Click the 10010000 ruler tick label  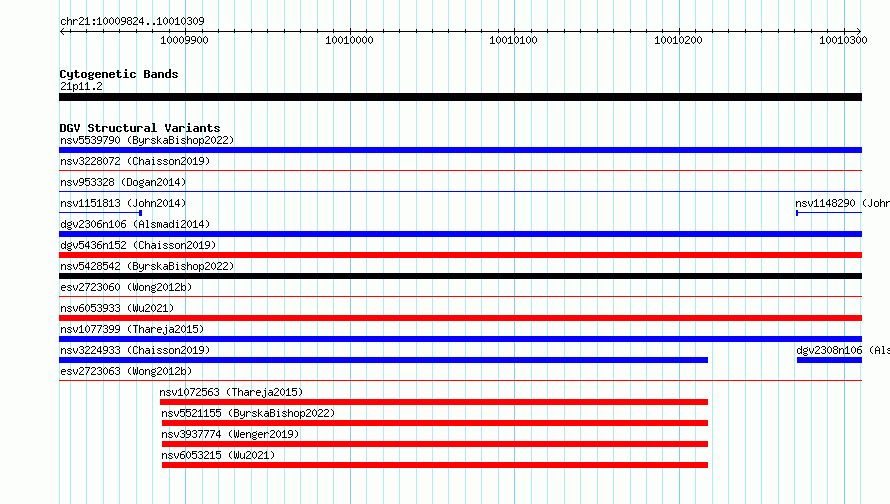pos(349,40)
